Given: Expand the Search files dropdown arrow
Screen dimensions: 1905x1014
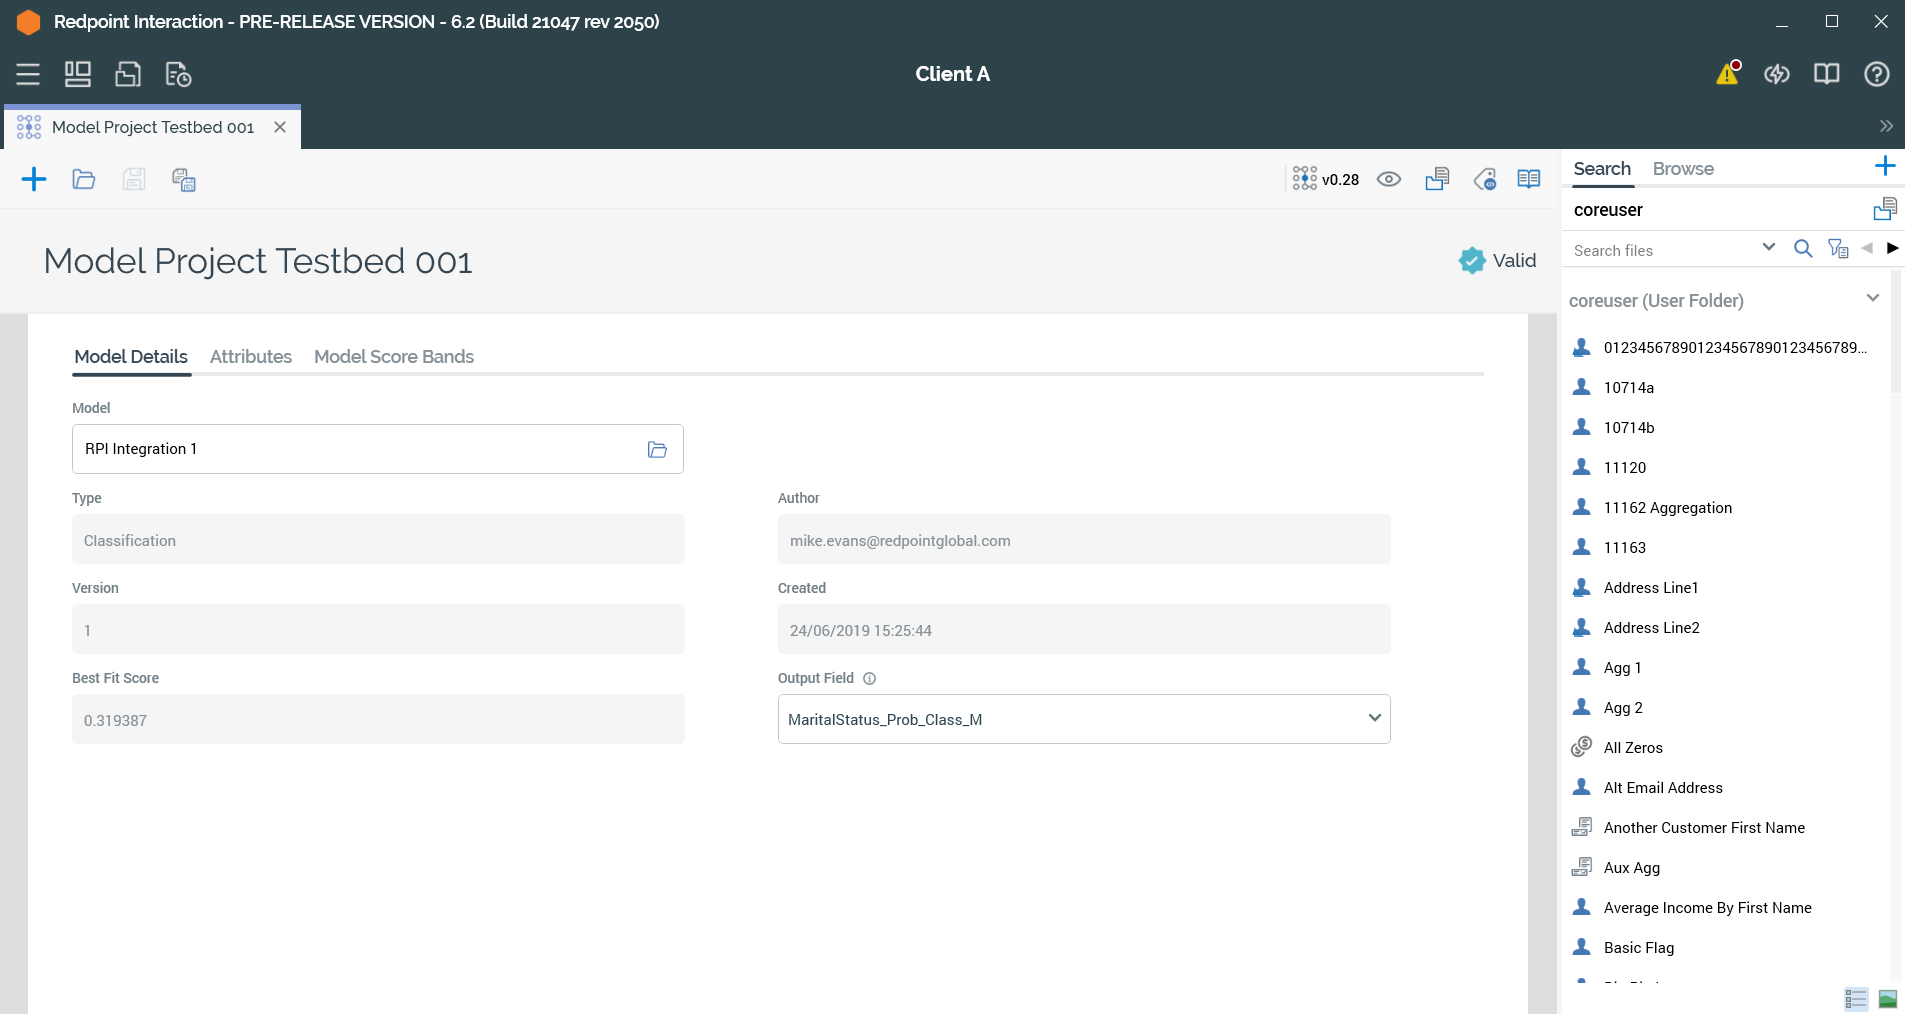Looking at the screenshot, I should tap(1768, 248).
